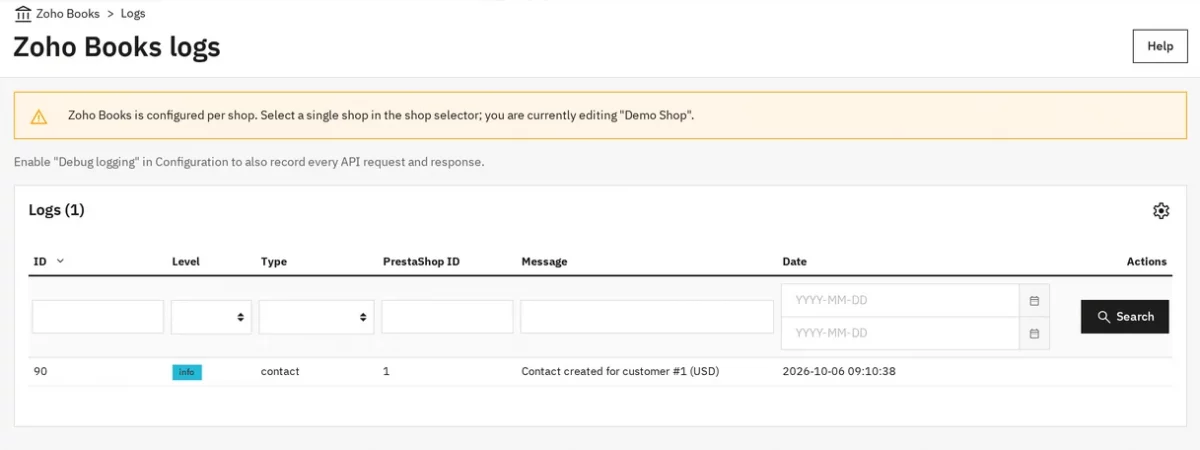Click the Type column header
1200x450 pixels.
(x=274, y=261)
